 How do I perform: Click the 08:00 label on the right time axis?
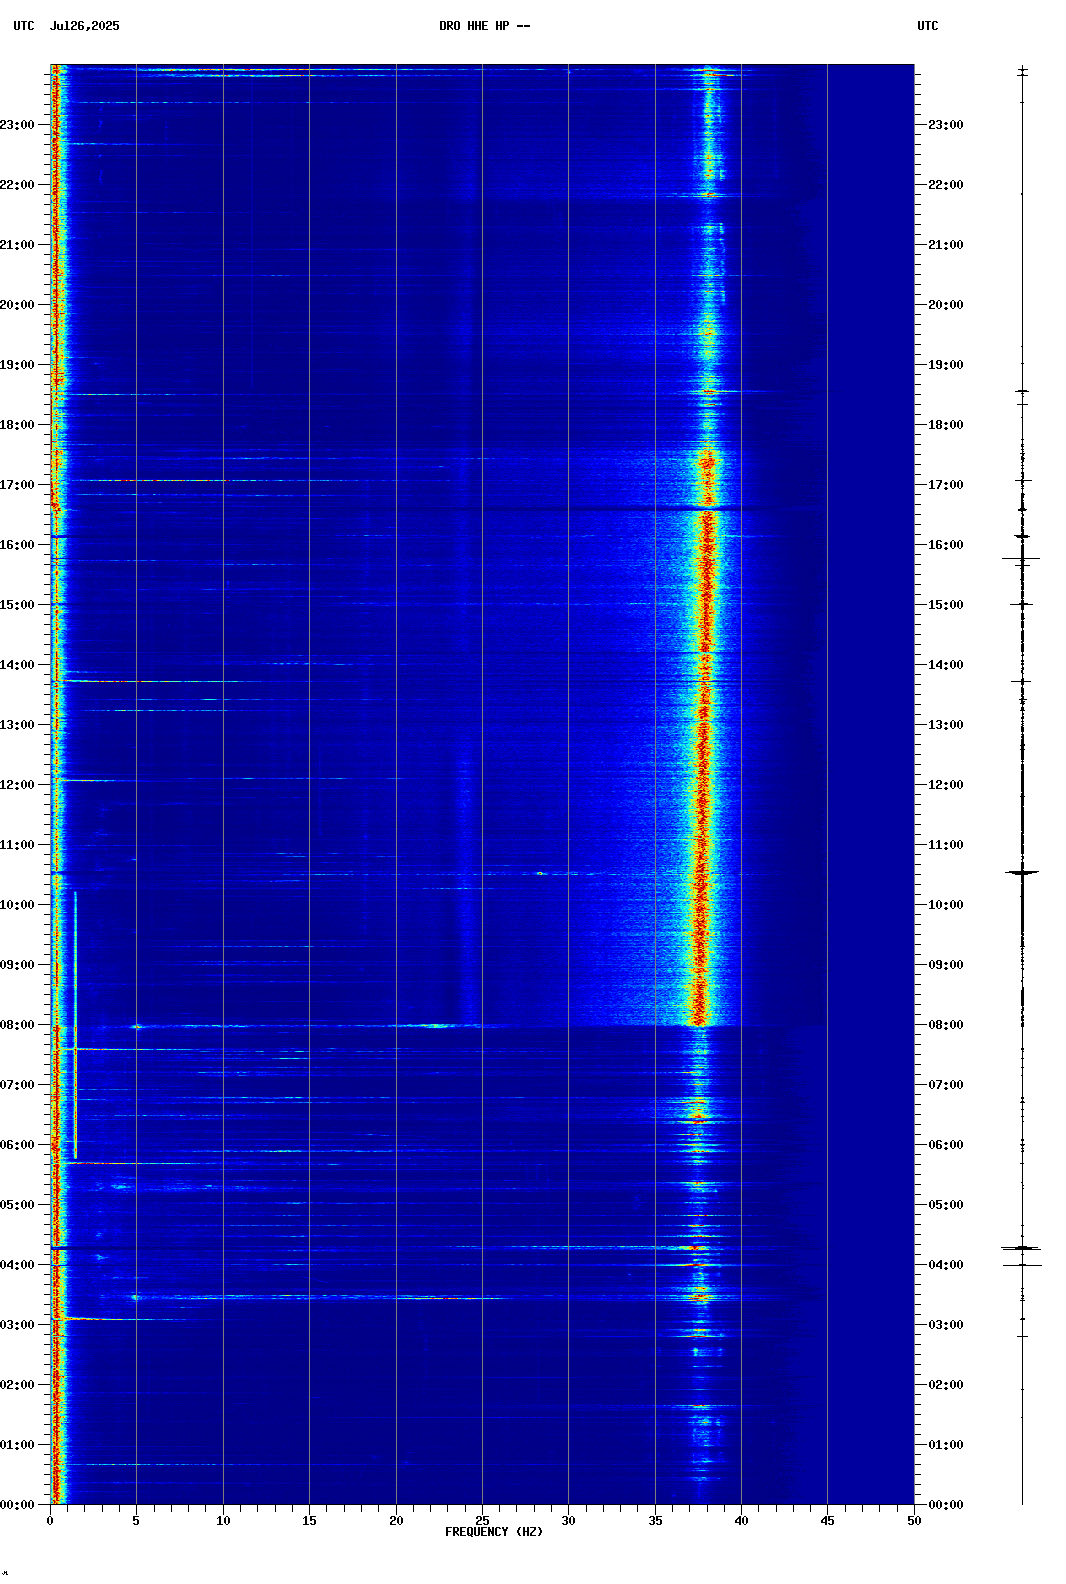tap(946, 1025)
